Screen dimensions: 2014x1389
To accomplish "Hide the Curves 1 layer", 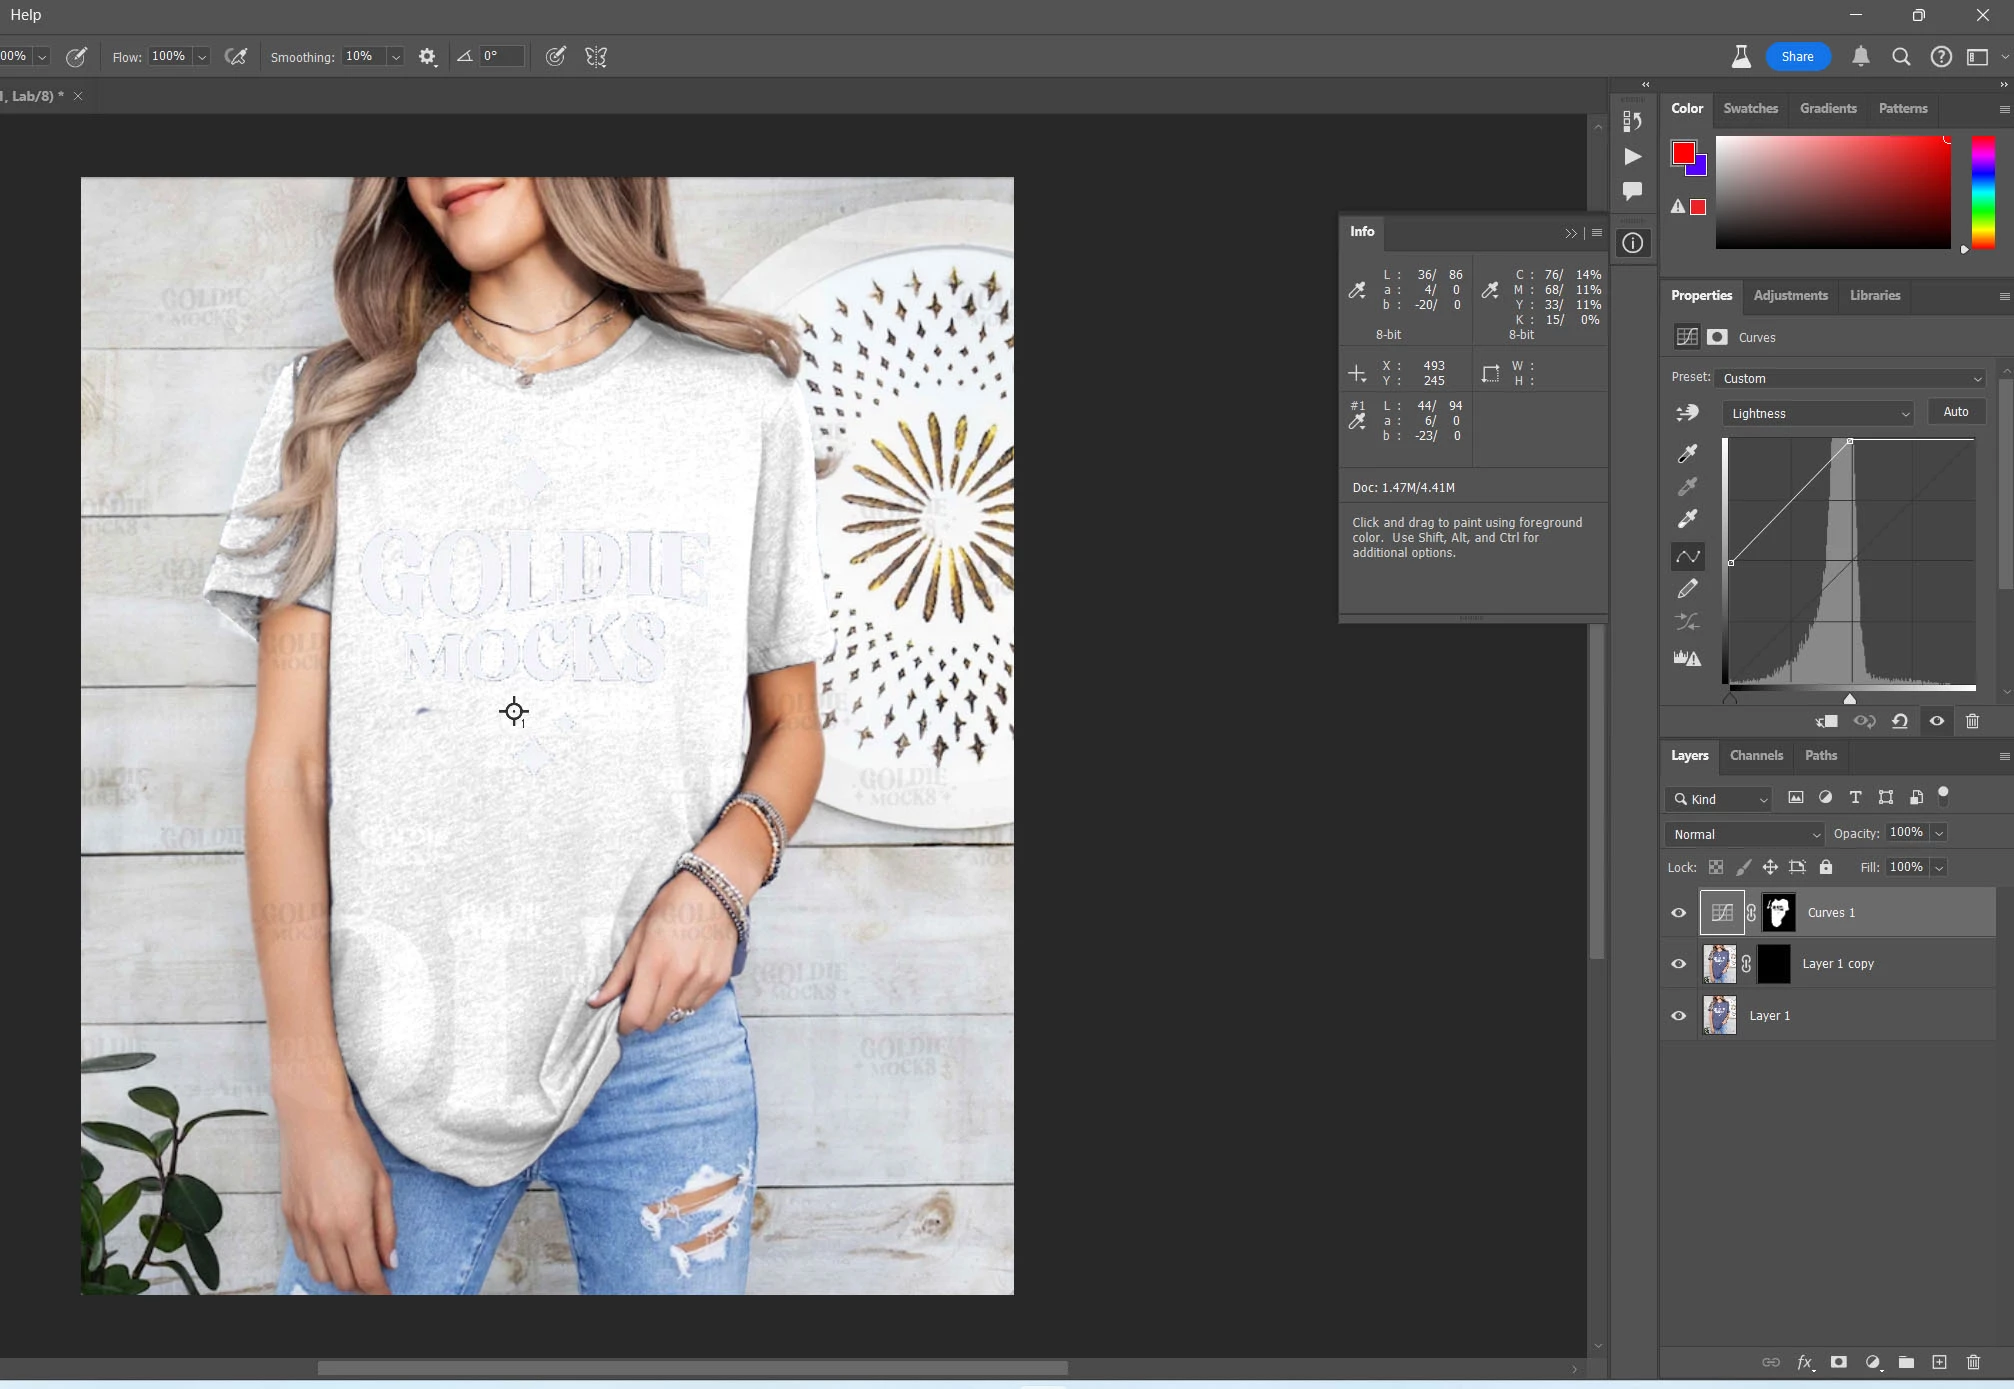I will (x=1678, y=912).
